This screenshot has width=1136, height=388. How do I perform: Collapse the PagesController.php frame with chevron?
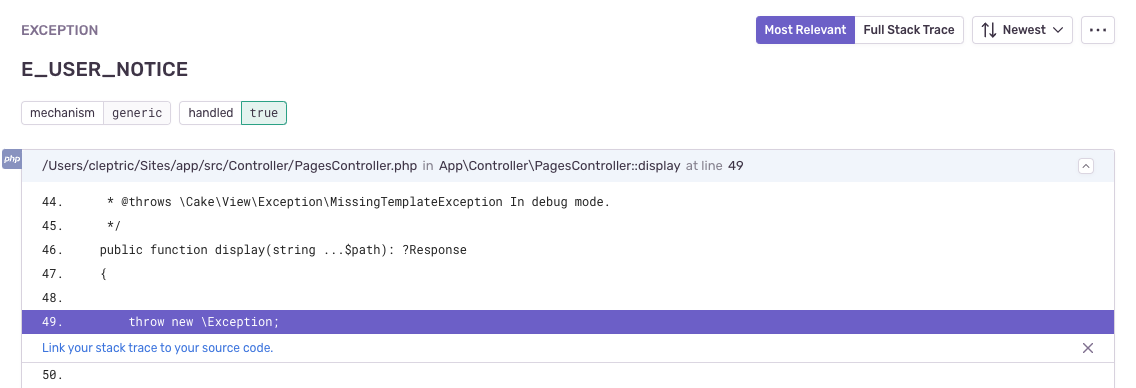pyautogui.click(x=1085, y=166)
